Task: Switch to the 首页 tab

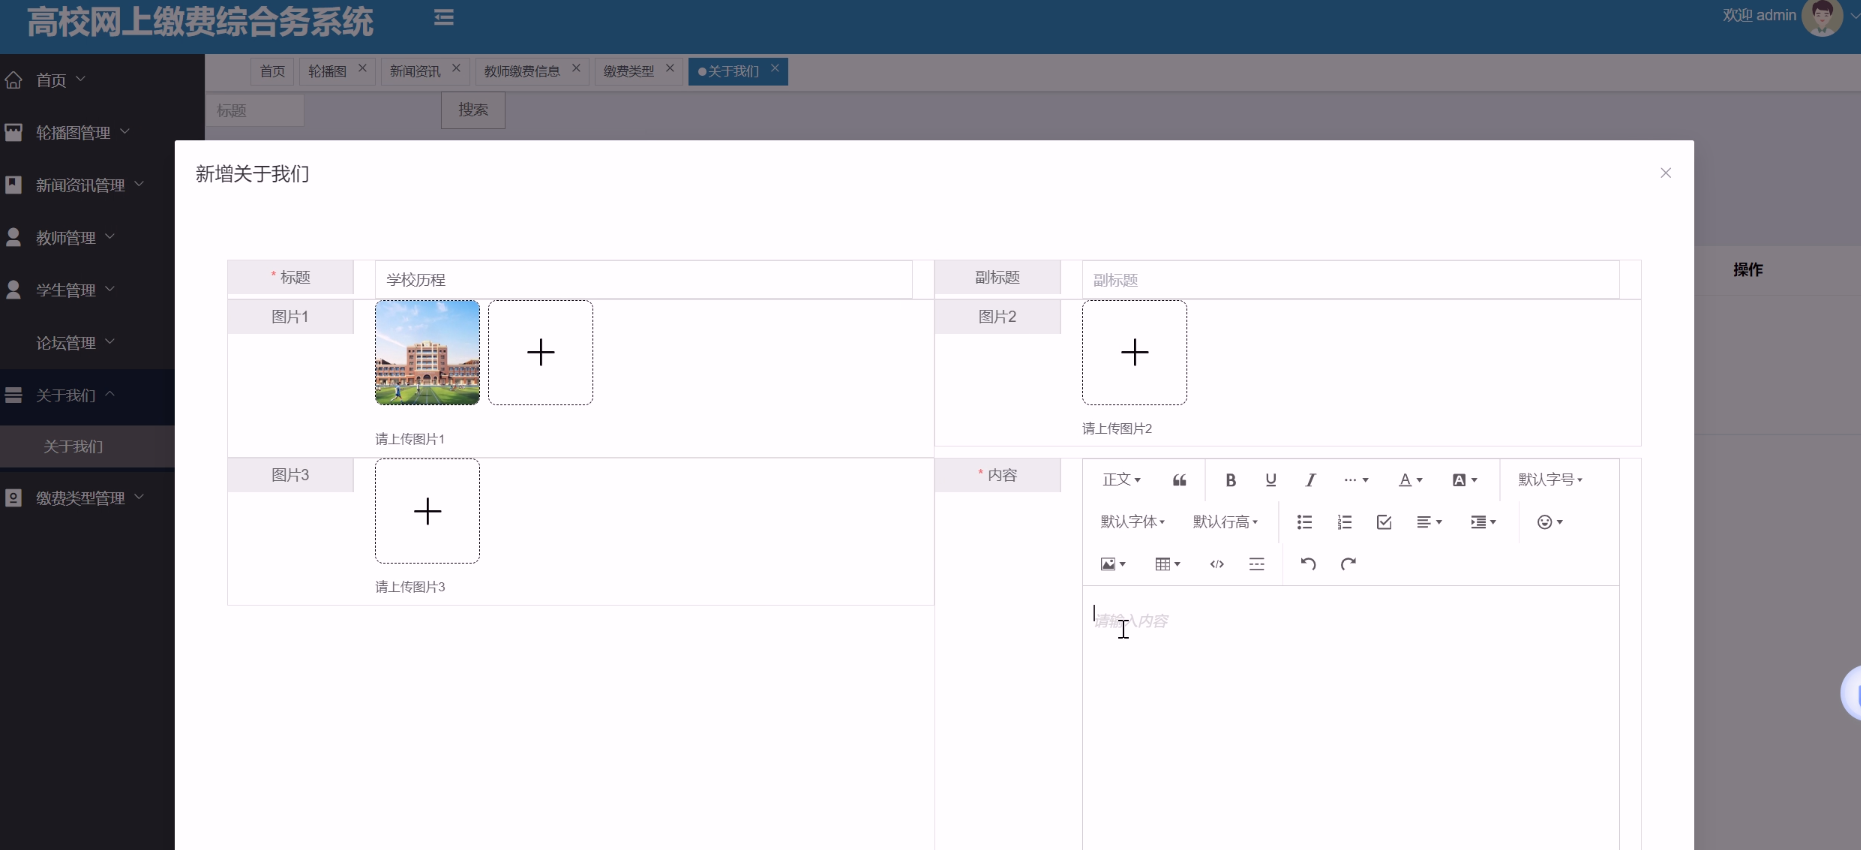Action: click(272, 71)
